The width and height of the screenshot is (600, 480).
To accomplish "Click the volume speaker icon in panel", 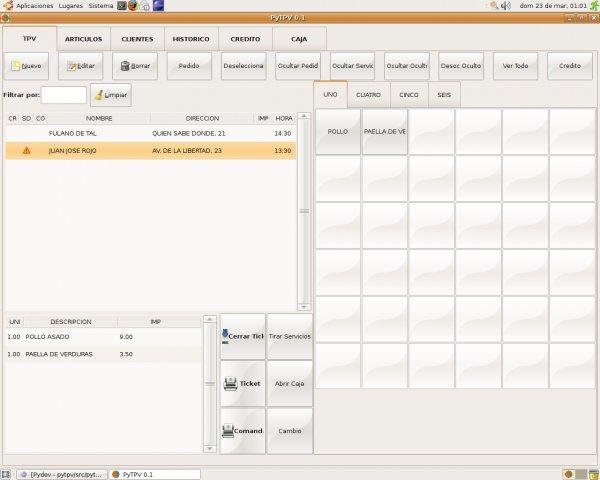I will [505, 6].
